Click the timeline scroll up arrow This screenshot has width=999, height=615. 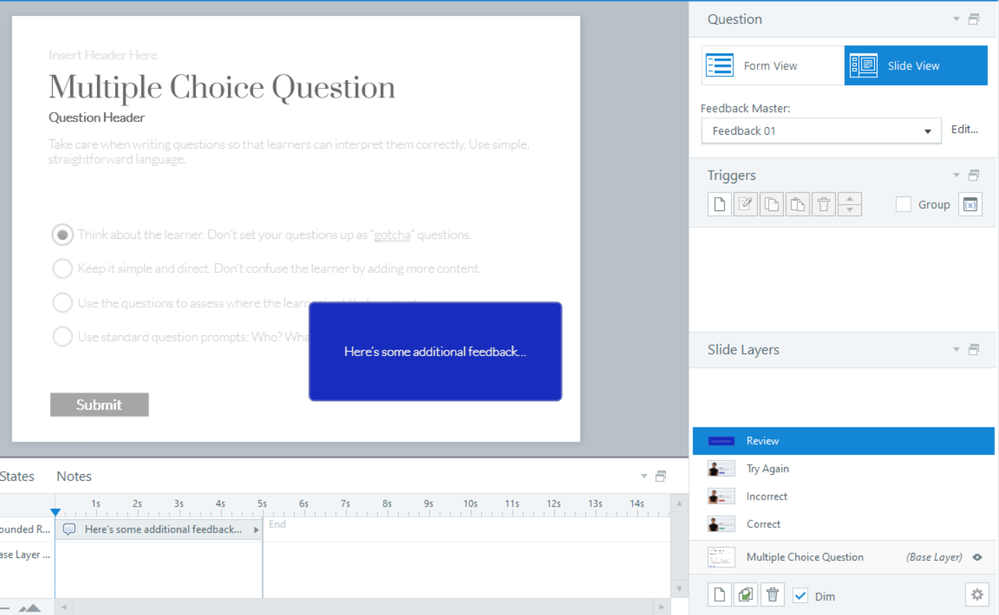679,503
